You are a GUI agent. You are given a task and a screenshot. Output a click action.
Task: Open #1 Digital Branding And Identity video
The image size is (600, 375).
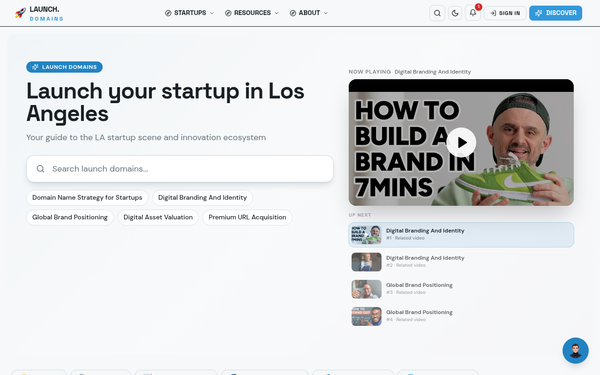point(461,235)
